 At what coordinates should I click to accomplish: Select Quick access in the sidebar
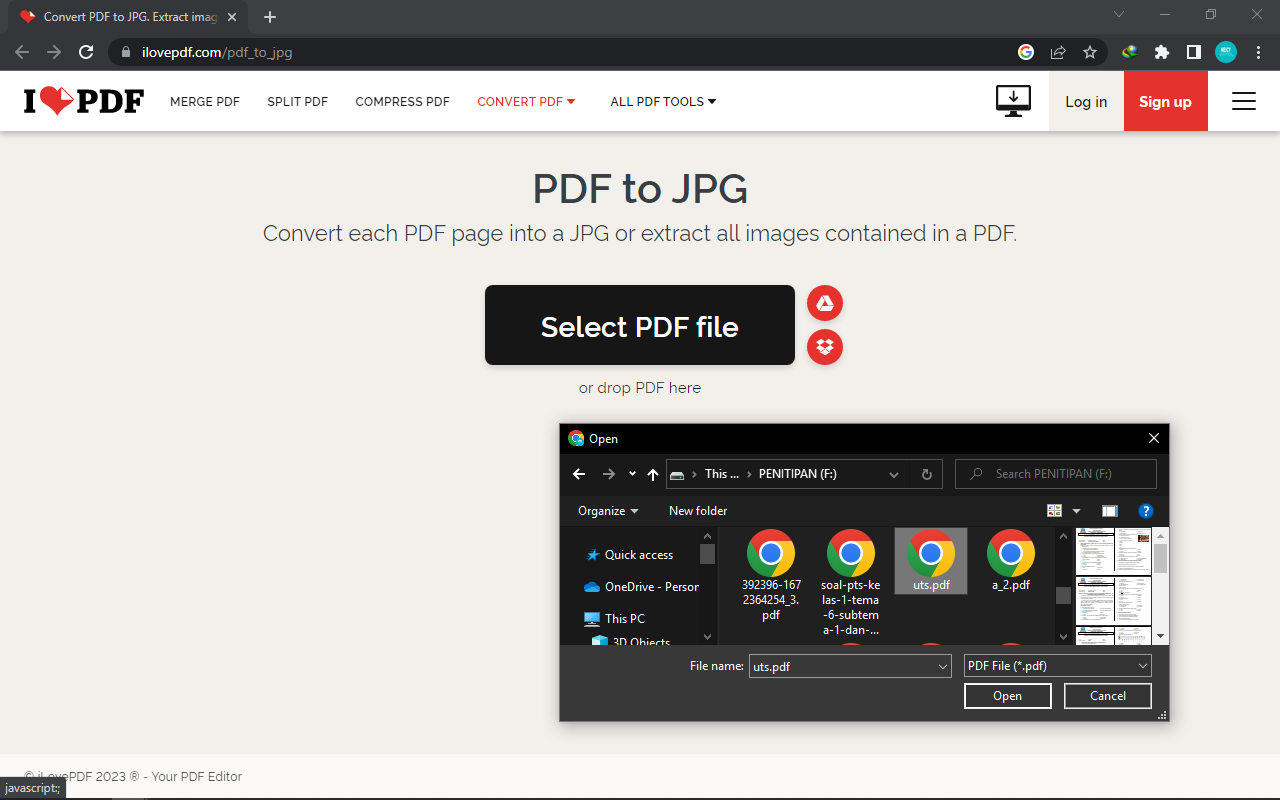click(638, 555)
